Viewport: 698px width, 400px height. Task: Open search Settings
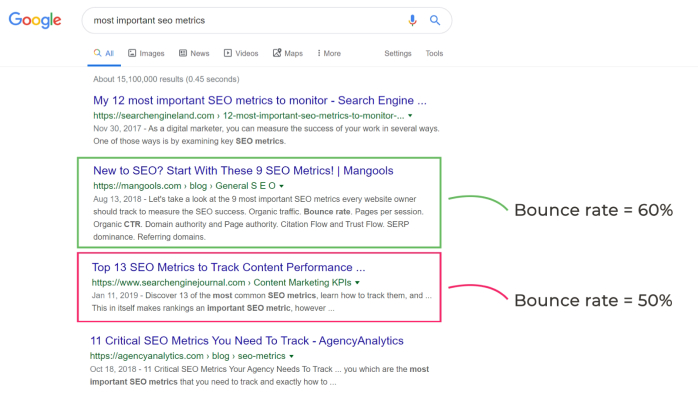pyautogui.click(x=398, y=53)
